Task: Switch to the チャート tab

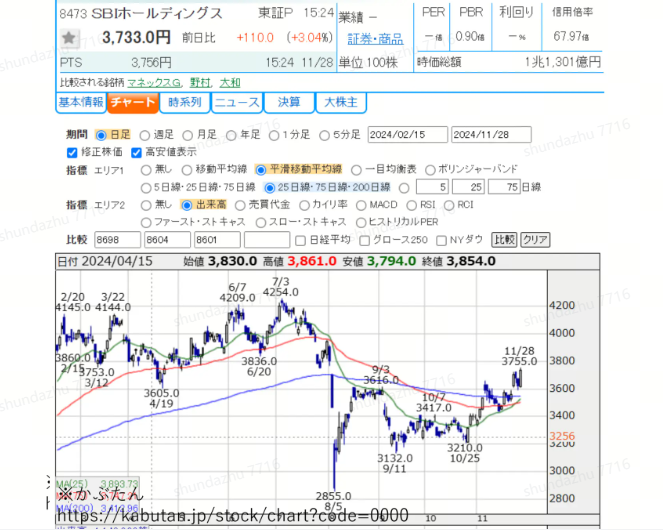Action: tap(133, 103)
